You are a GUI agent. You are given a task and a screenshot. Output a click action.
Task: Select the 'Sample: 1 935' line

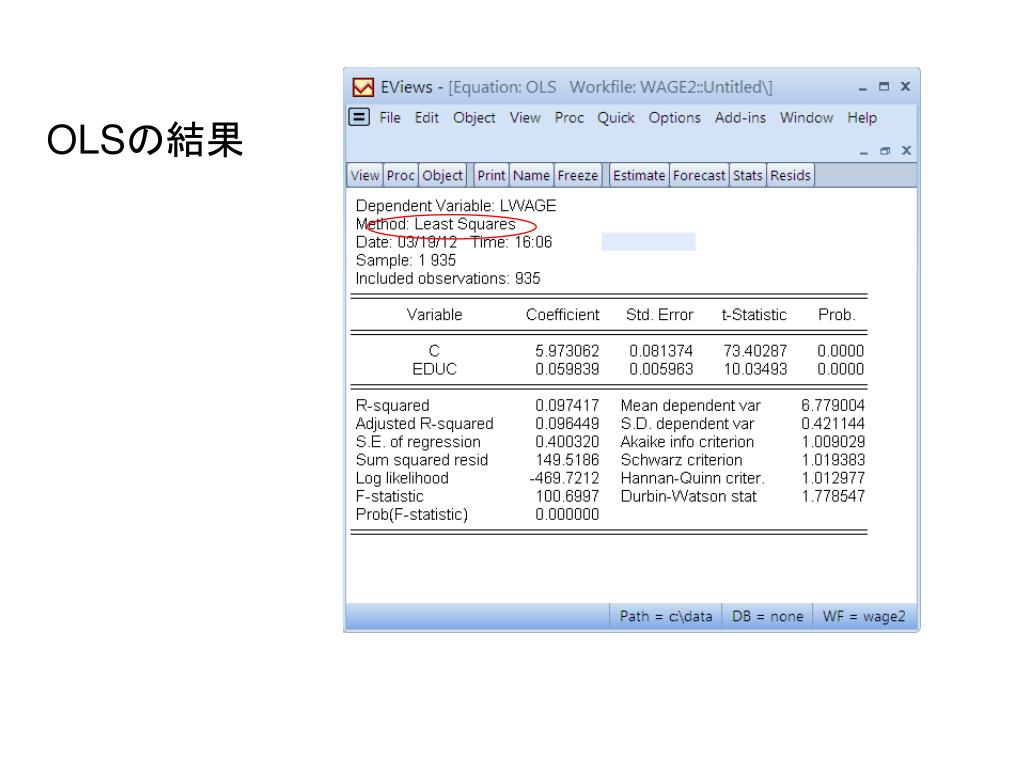pos(406,261)
